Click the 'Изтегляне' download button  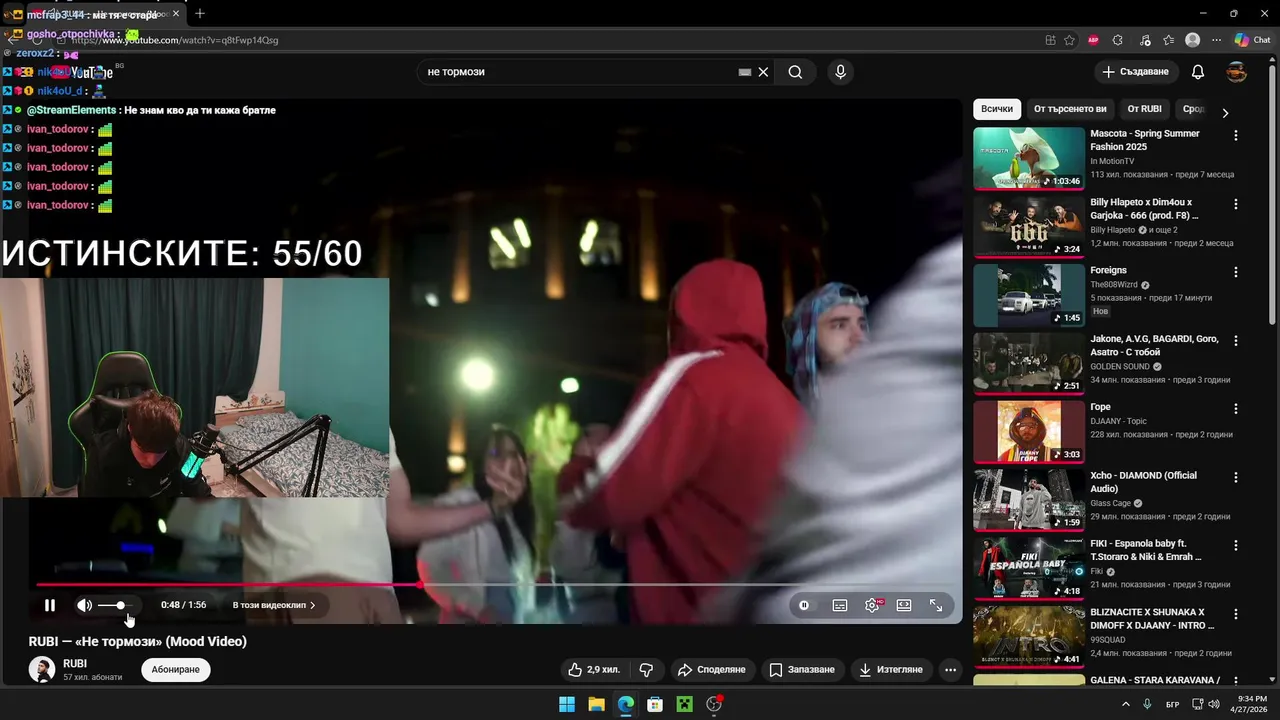coord(891,670)
